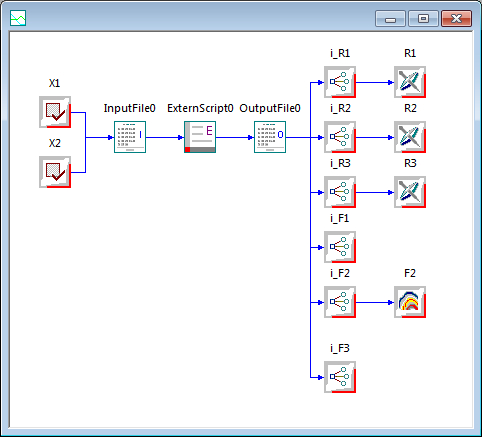482x437 pixels.
Task: Click the R1 response node icon
Action: (410, 82)
